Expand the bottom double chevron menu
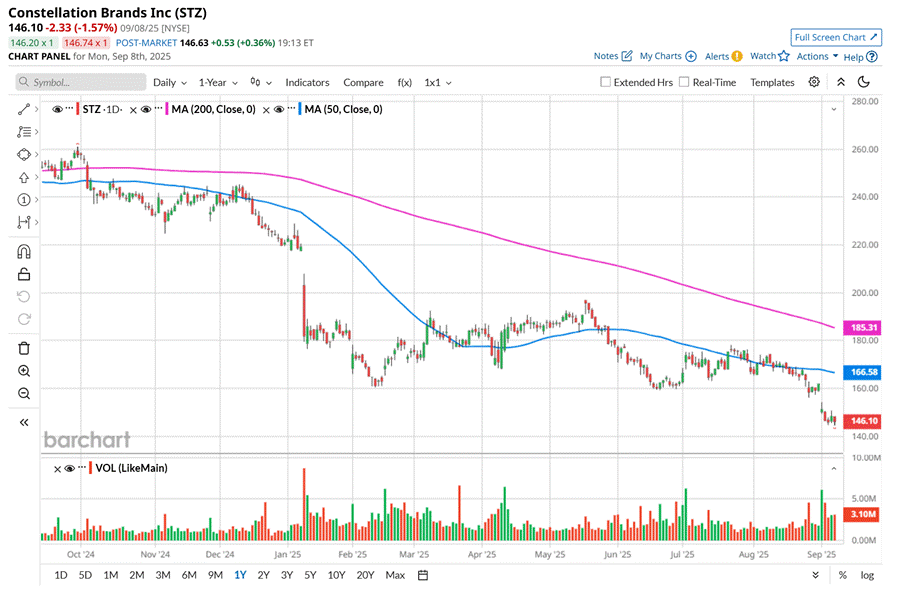Image resolution: width=902 pixels, height=591 pixels. click(815, 575)
